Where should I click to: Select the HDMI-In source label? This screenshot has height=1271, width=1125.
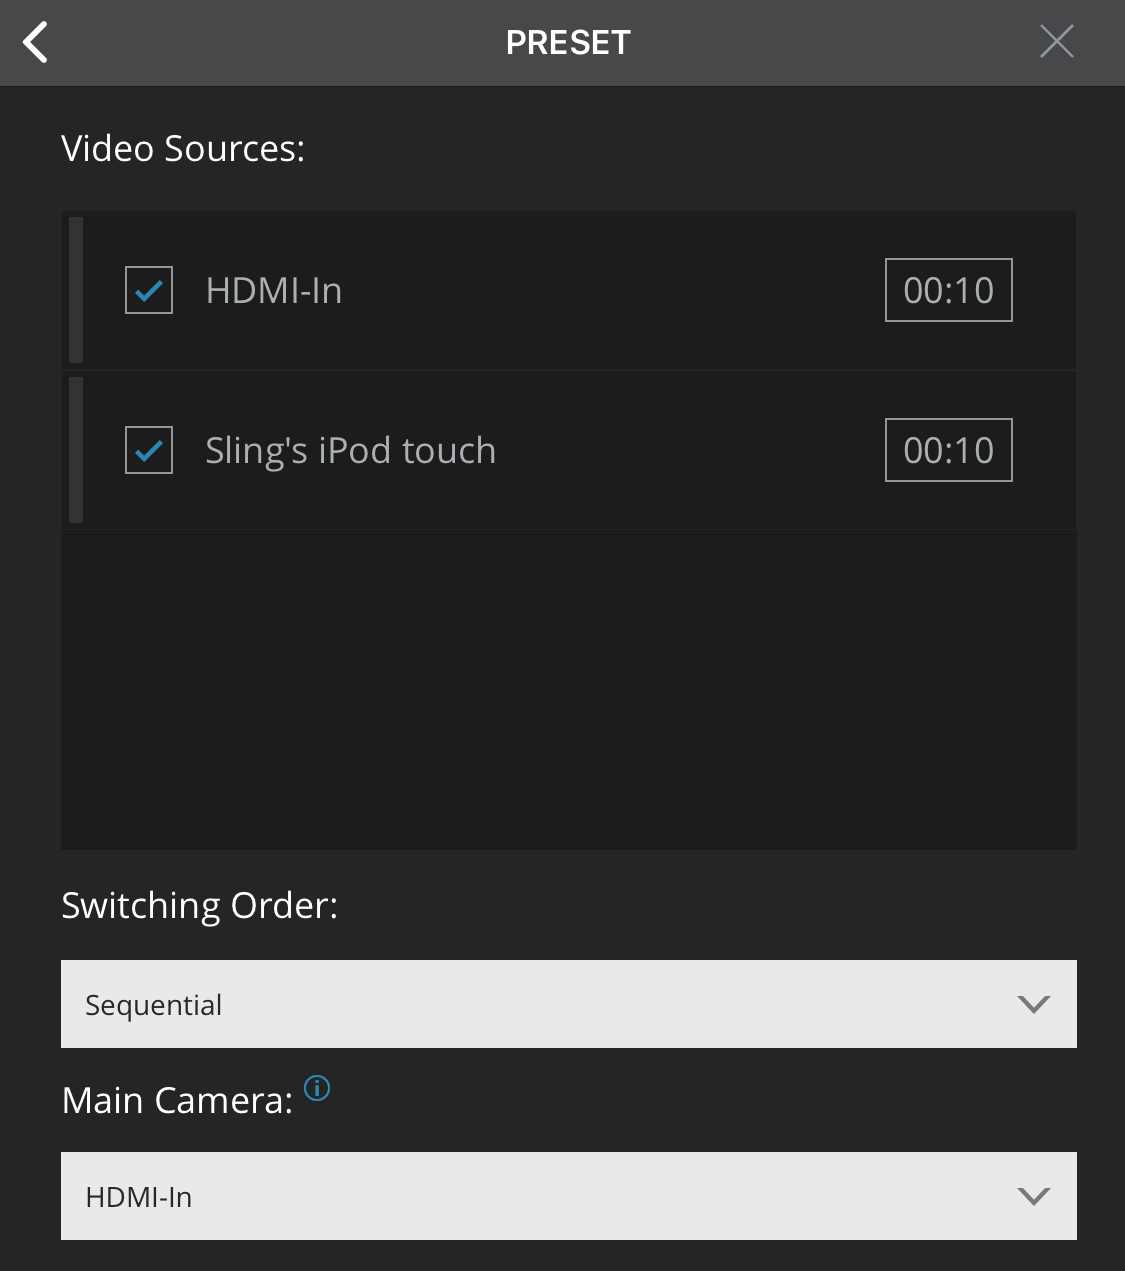[x=274, y=291]
